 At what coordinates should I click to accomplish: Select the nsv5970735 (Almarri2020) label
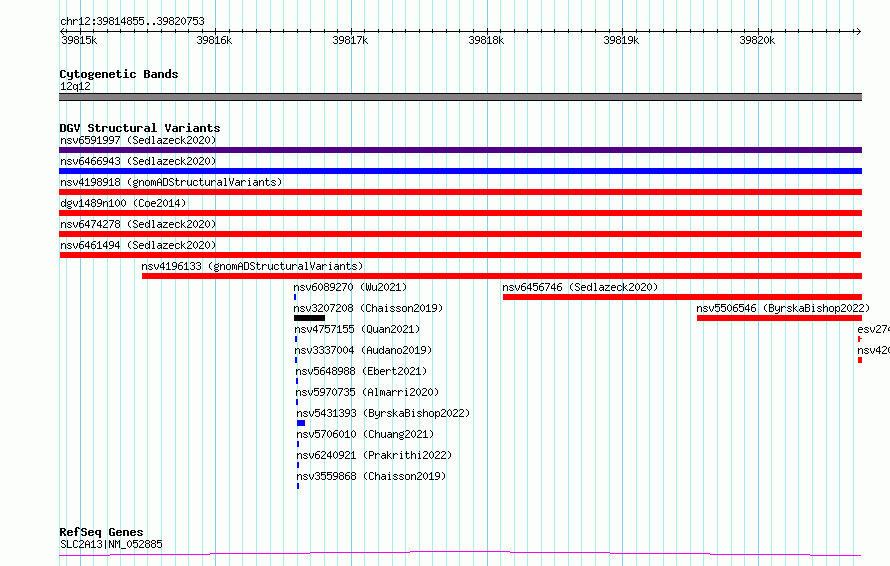(367, 392)
